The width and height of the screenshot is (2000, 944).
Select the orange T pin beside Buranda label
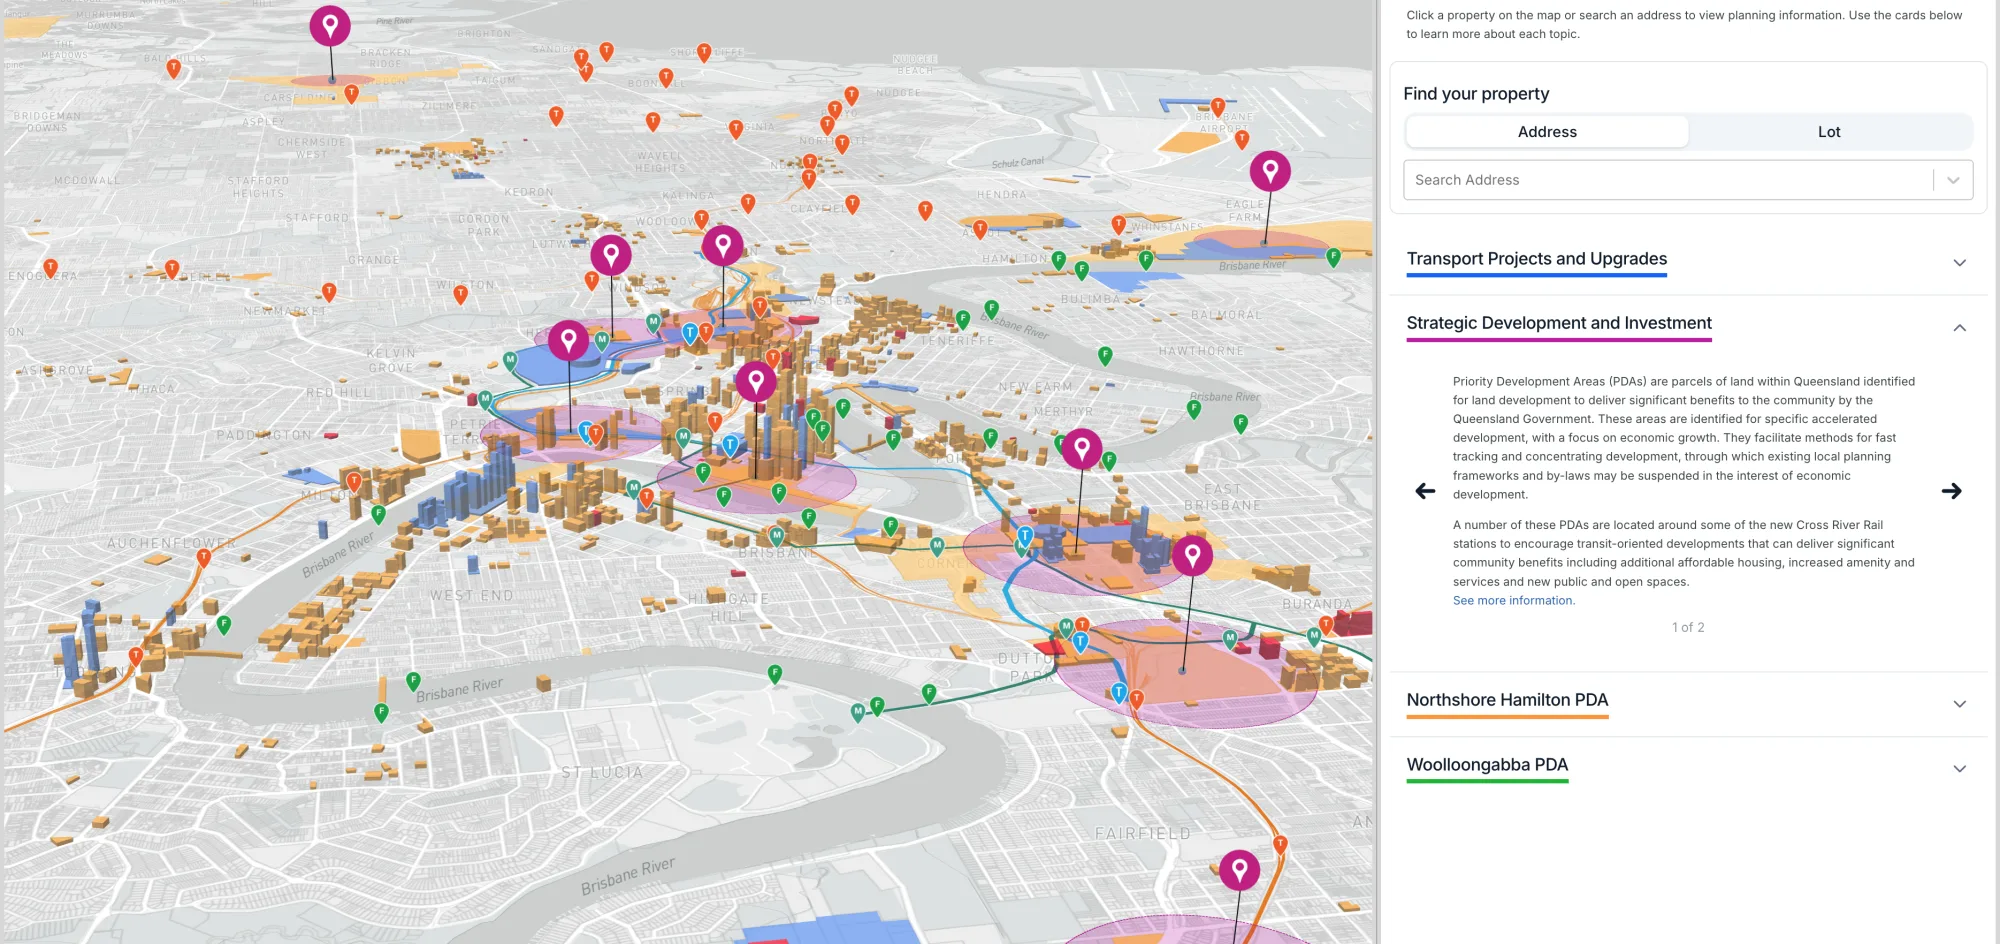(x=1326, y=625)
